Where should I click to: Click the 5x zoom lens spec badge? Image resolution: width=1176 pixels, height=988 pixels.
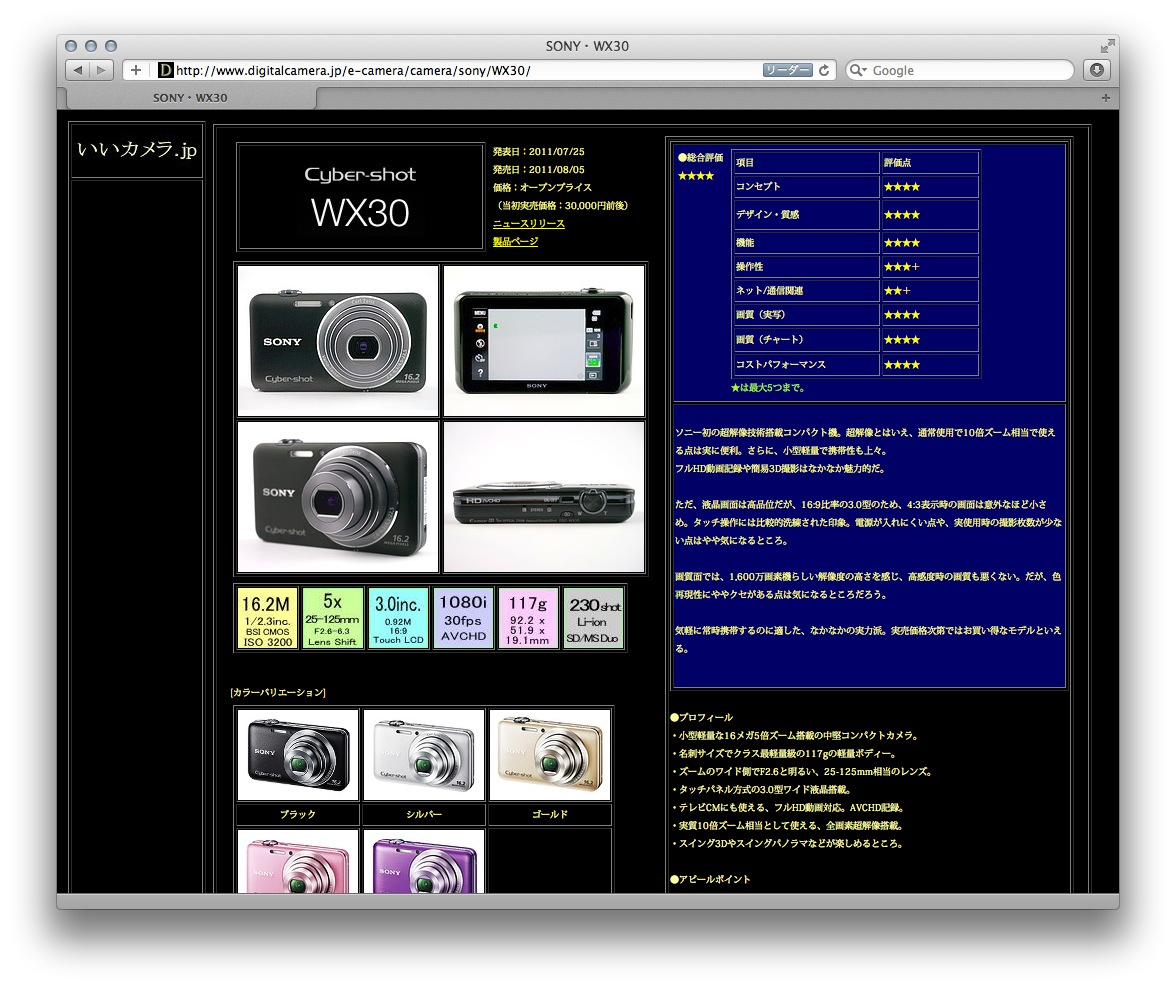click(332, 619)
